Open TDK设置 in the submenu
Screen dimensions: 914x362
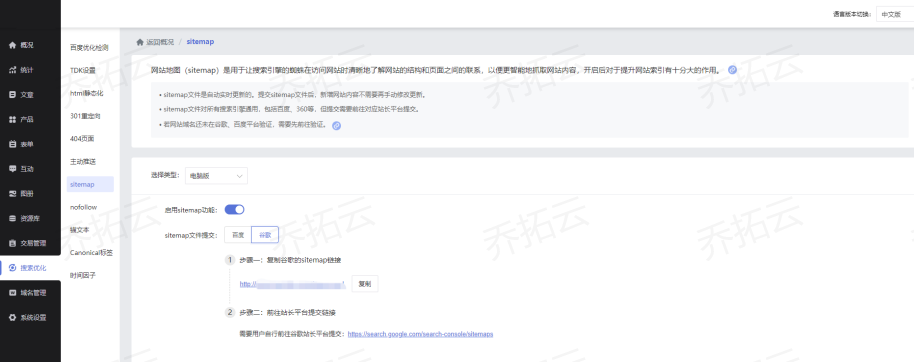point(83,71)
